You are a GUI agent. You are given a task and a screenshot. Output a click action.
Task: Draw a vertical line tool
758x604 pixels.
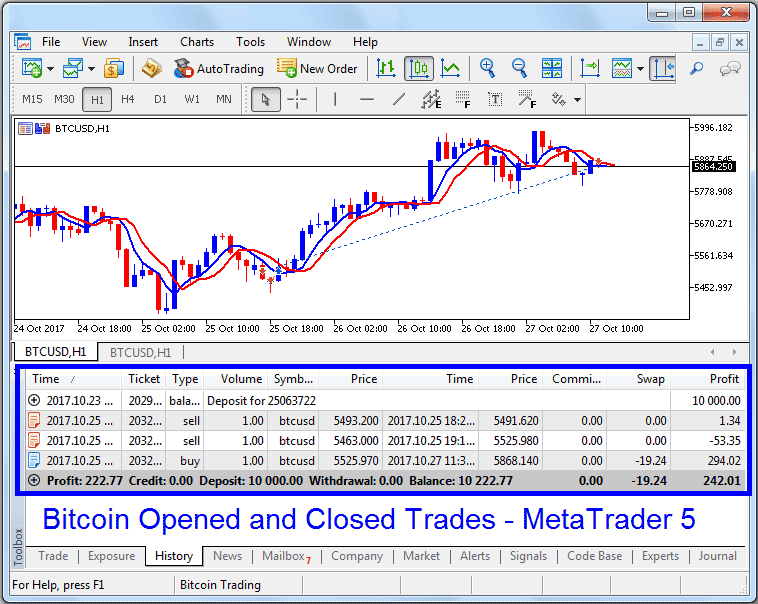(335, 99)
